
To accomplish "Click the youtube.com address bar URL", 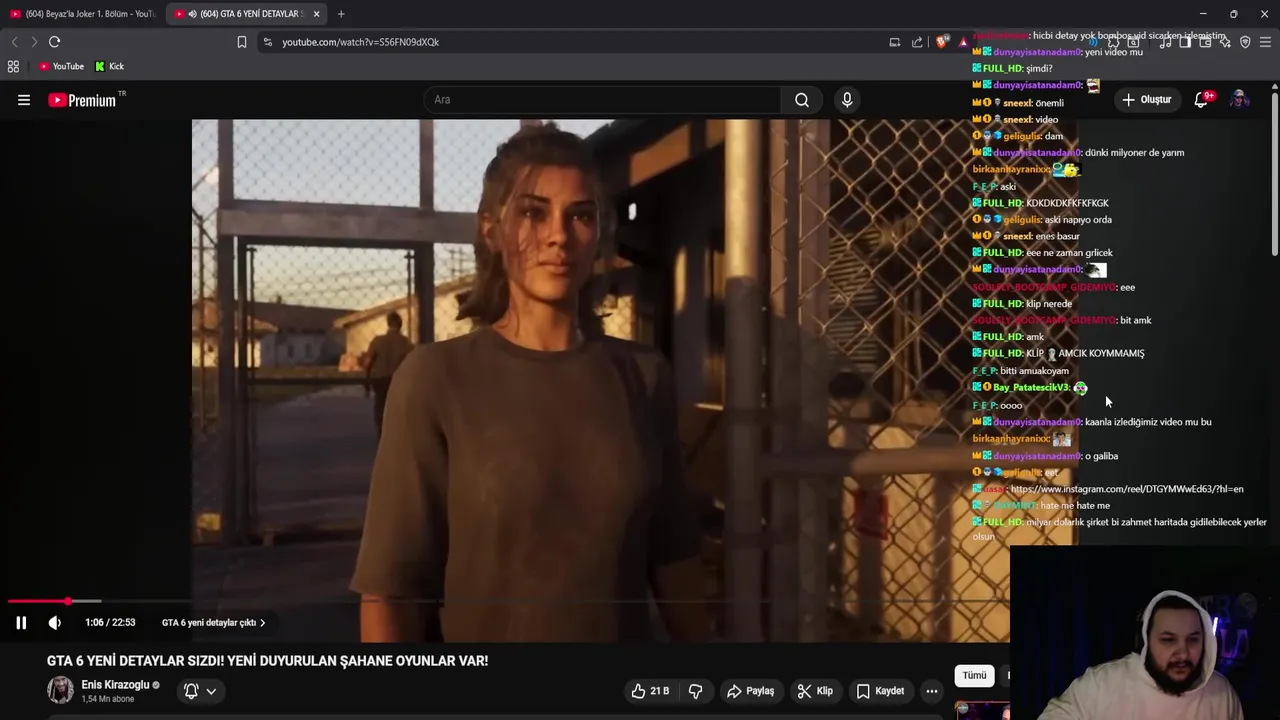I will pyautogui.click(x=361, y=42).
